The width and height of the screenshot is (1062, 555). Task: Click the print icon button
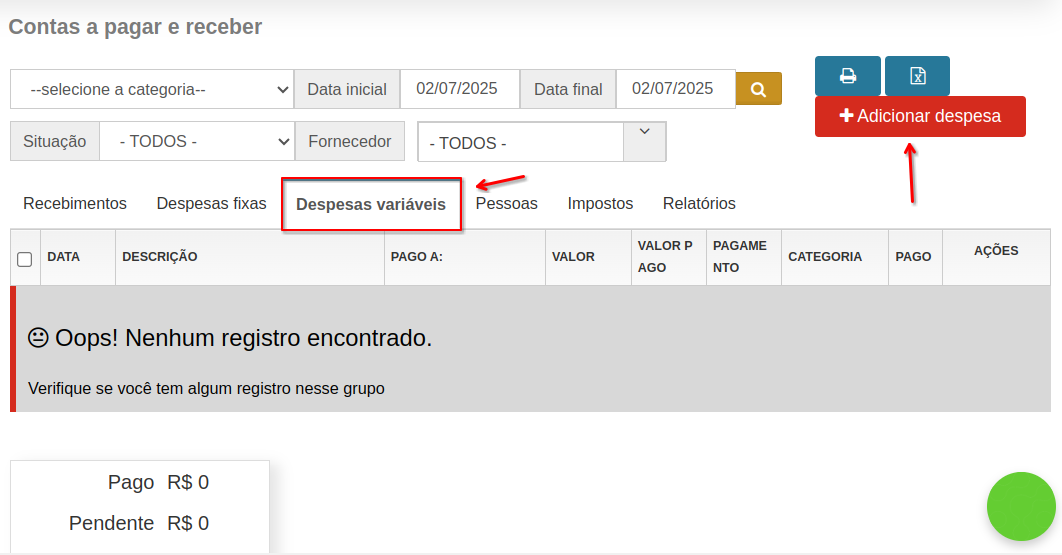(847, 76)
